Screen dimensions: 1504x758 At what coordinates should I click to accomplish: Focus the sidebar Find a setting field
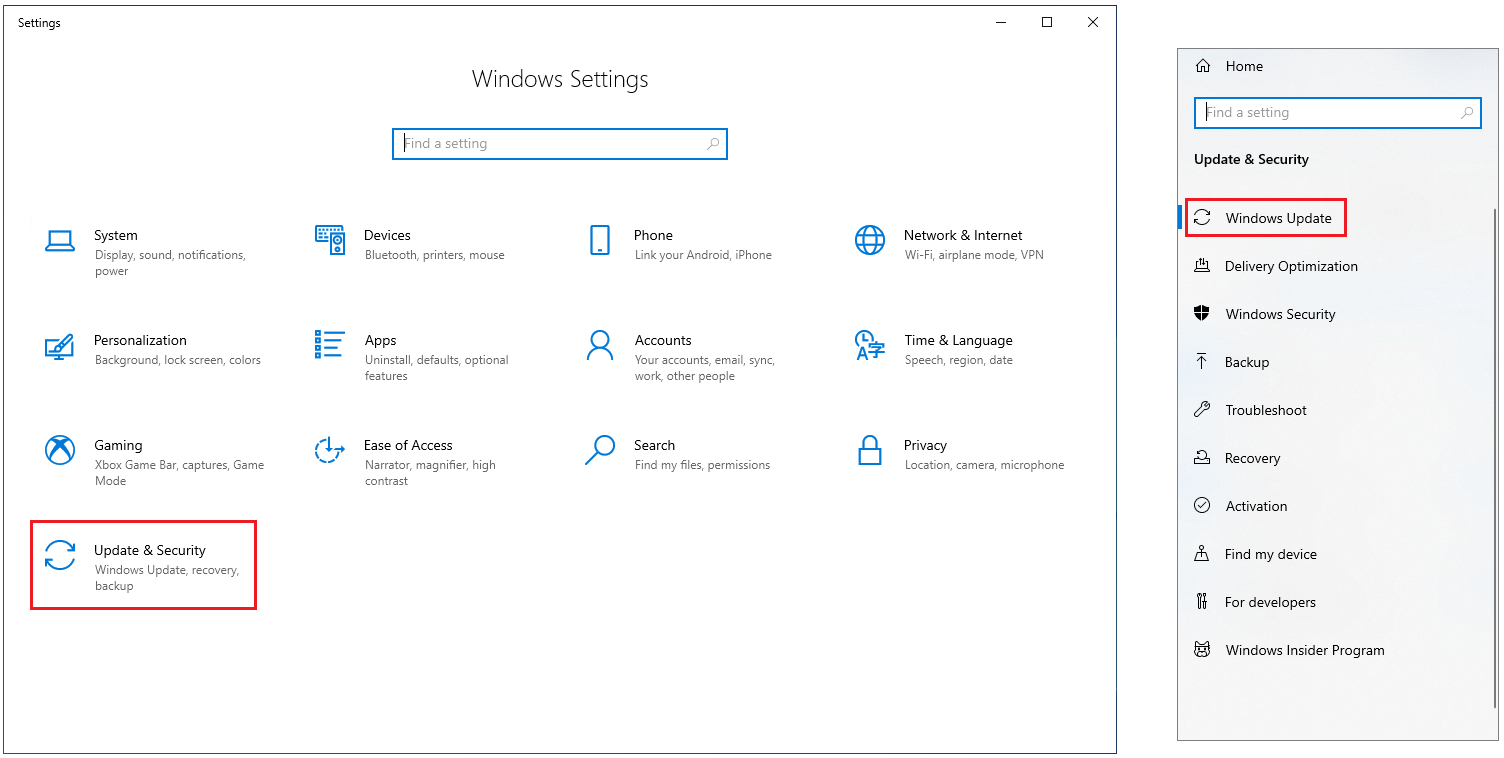(x=1338, y=113)
